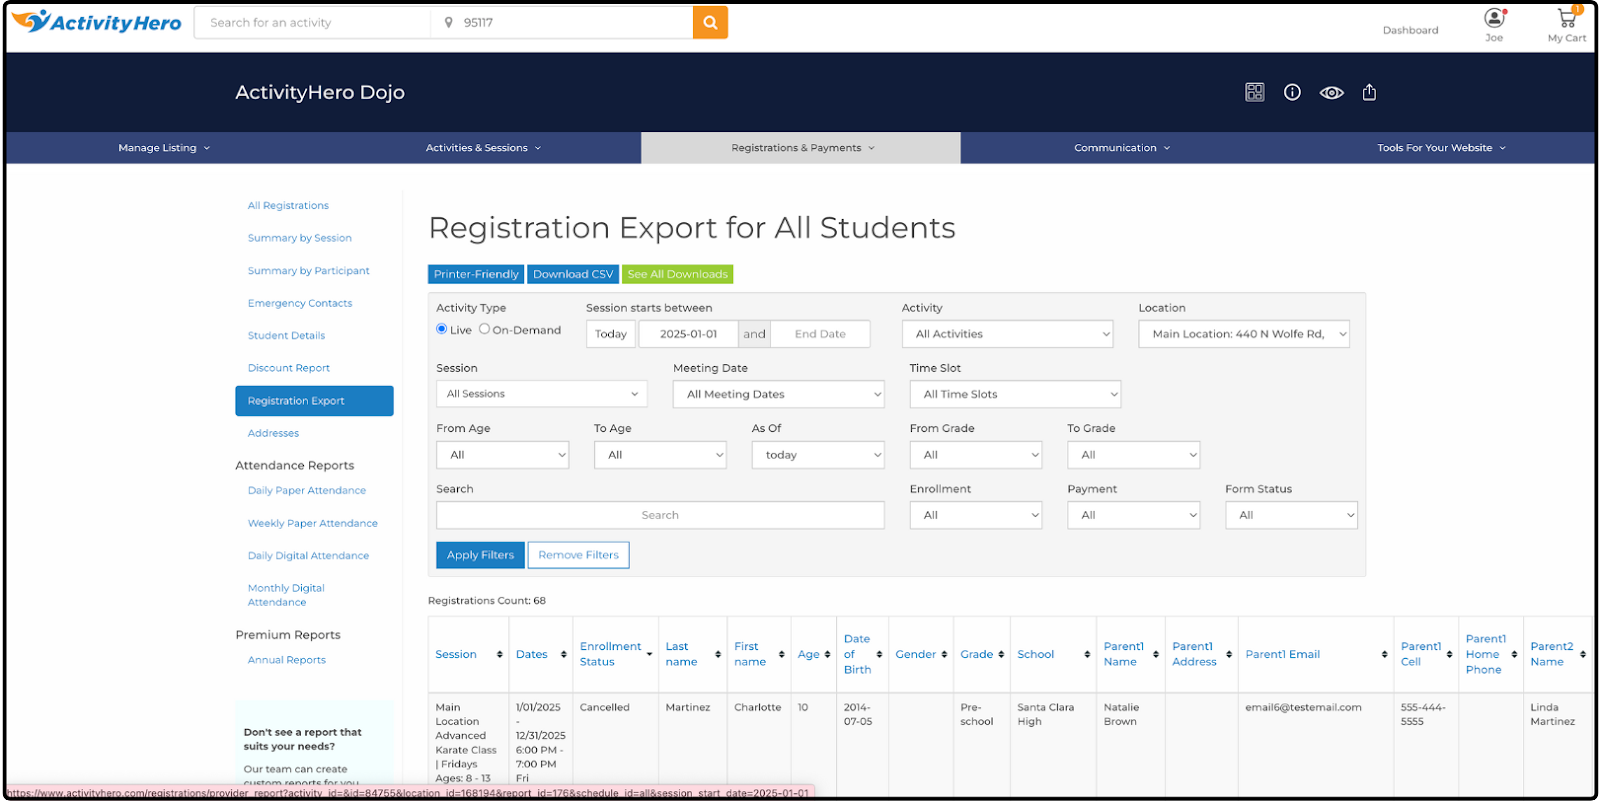Sort by Parent1 Cell column arrows
Image resolution: width=1600 pixels, height=803 pixels.
tap(1449, 654)
